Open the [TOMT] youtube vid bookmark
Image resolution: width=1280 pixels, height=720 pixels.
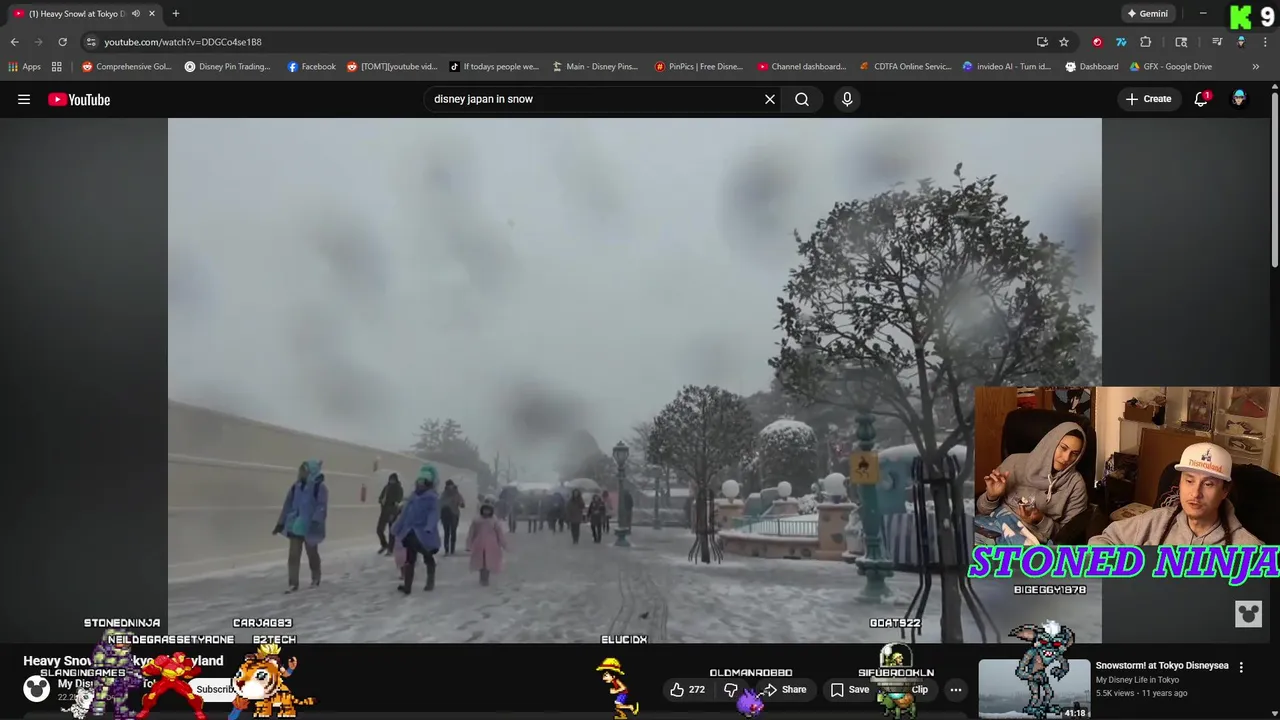392,67
